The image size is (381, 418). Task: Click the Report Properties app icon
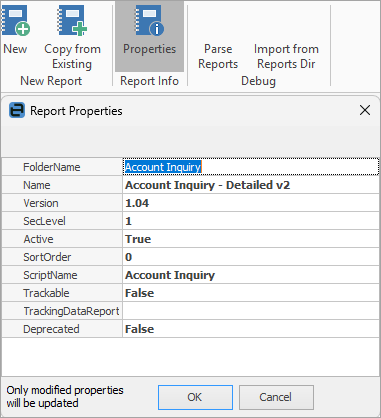coord(17,110)
